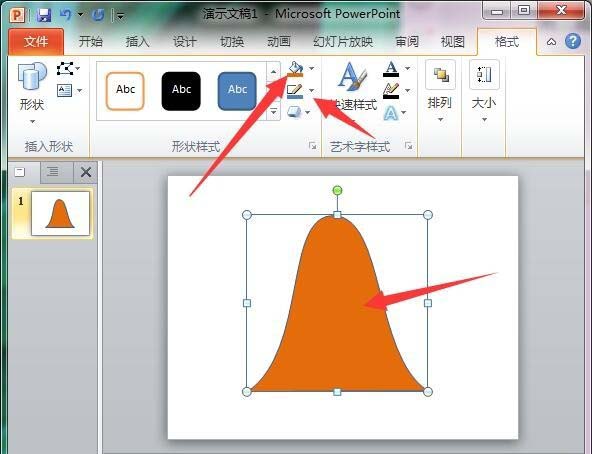Switch to the 视图 (View) tab
The width and height of the screenshot is (592, 454).
(x=452, y=41)
